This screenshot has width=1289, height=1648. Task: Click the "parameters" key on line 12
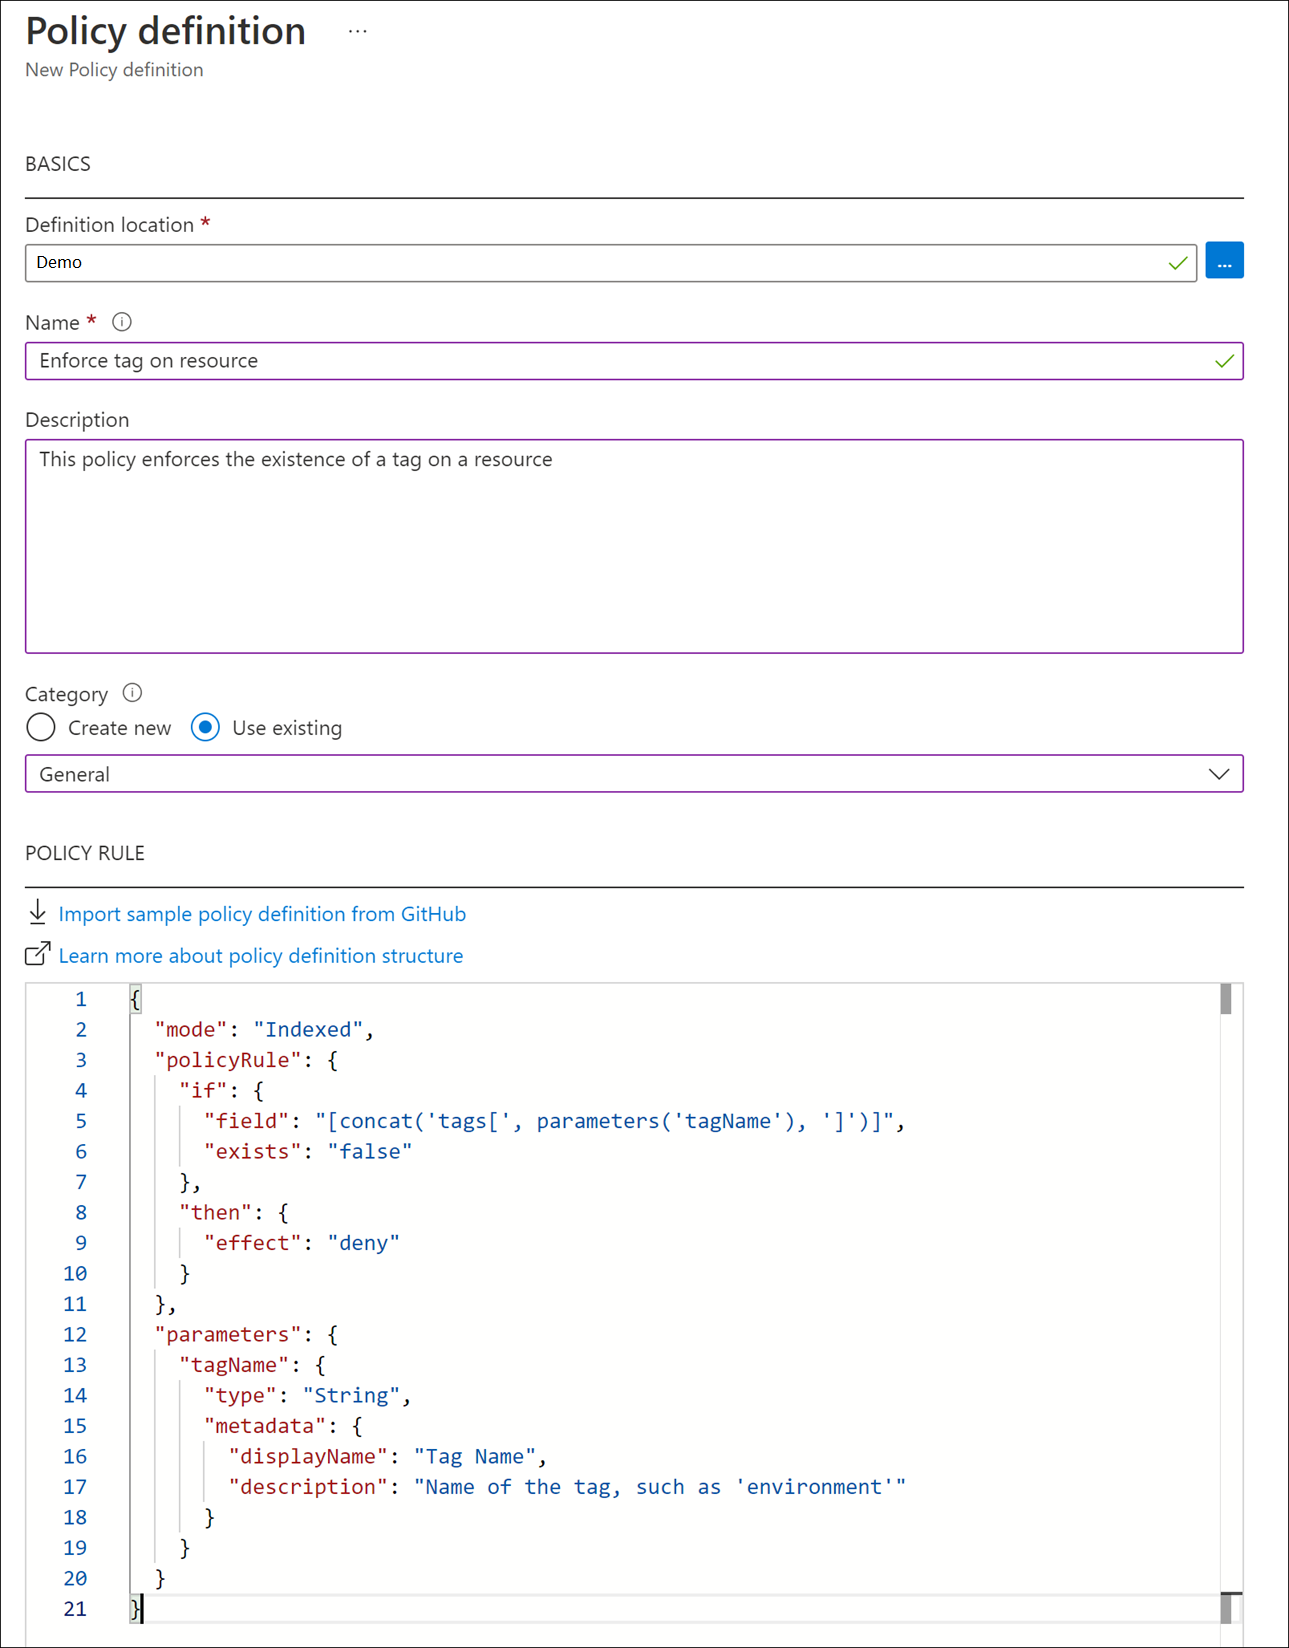pos(228,1335)
